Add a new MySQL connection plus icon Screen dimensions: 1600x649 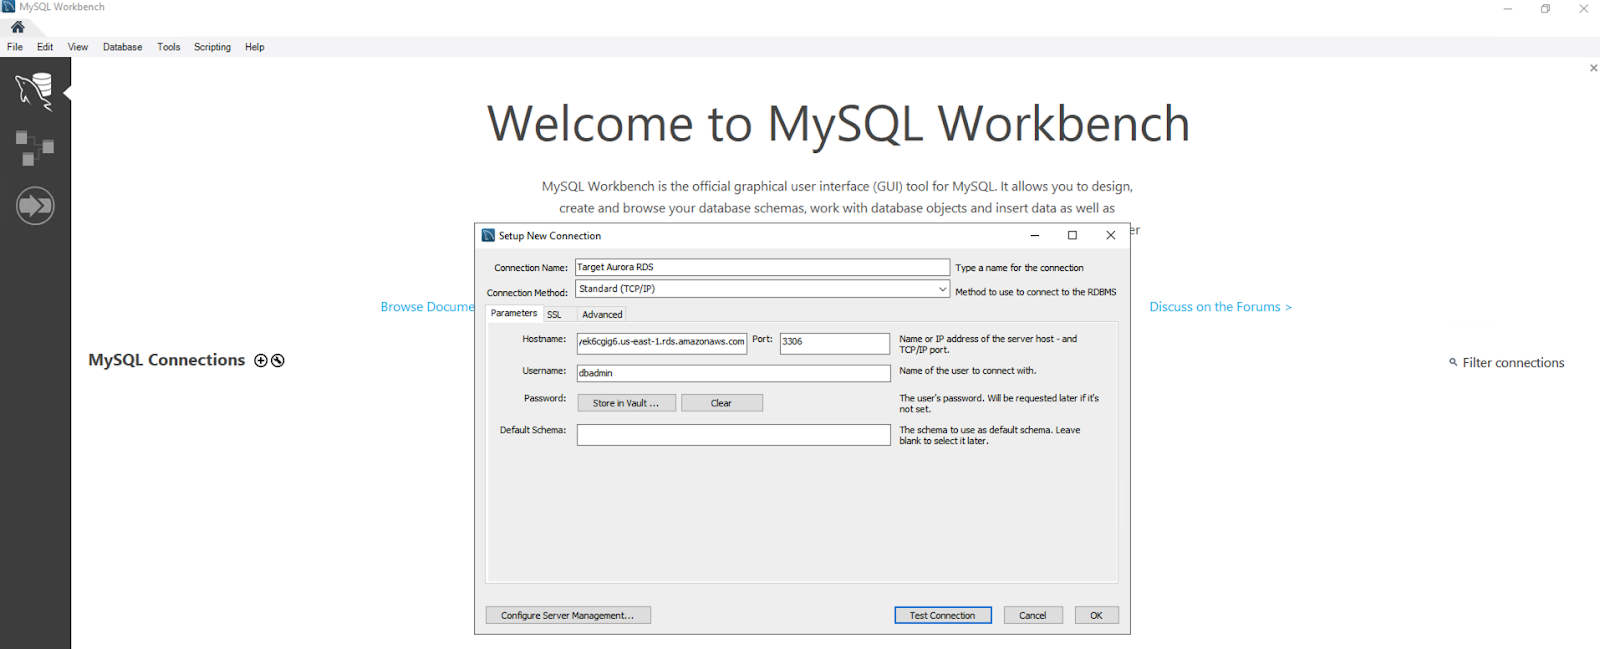[261, 360]
